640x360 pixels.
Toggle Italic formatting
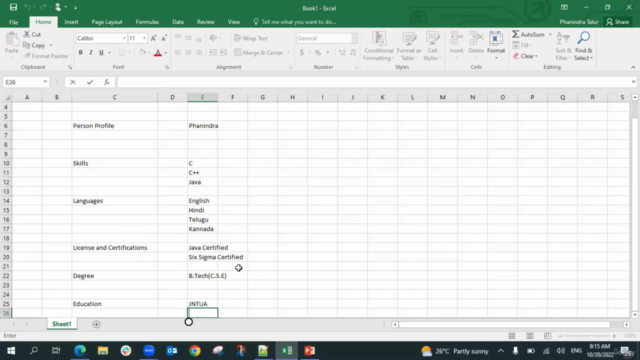91,53
